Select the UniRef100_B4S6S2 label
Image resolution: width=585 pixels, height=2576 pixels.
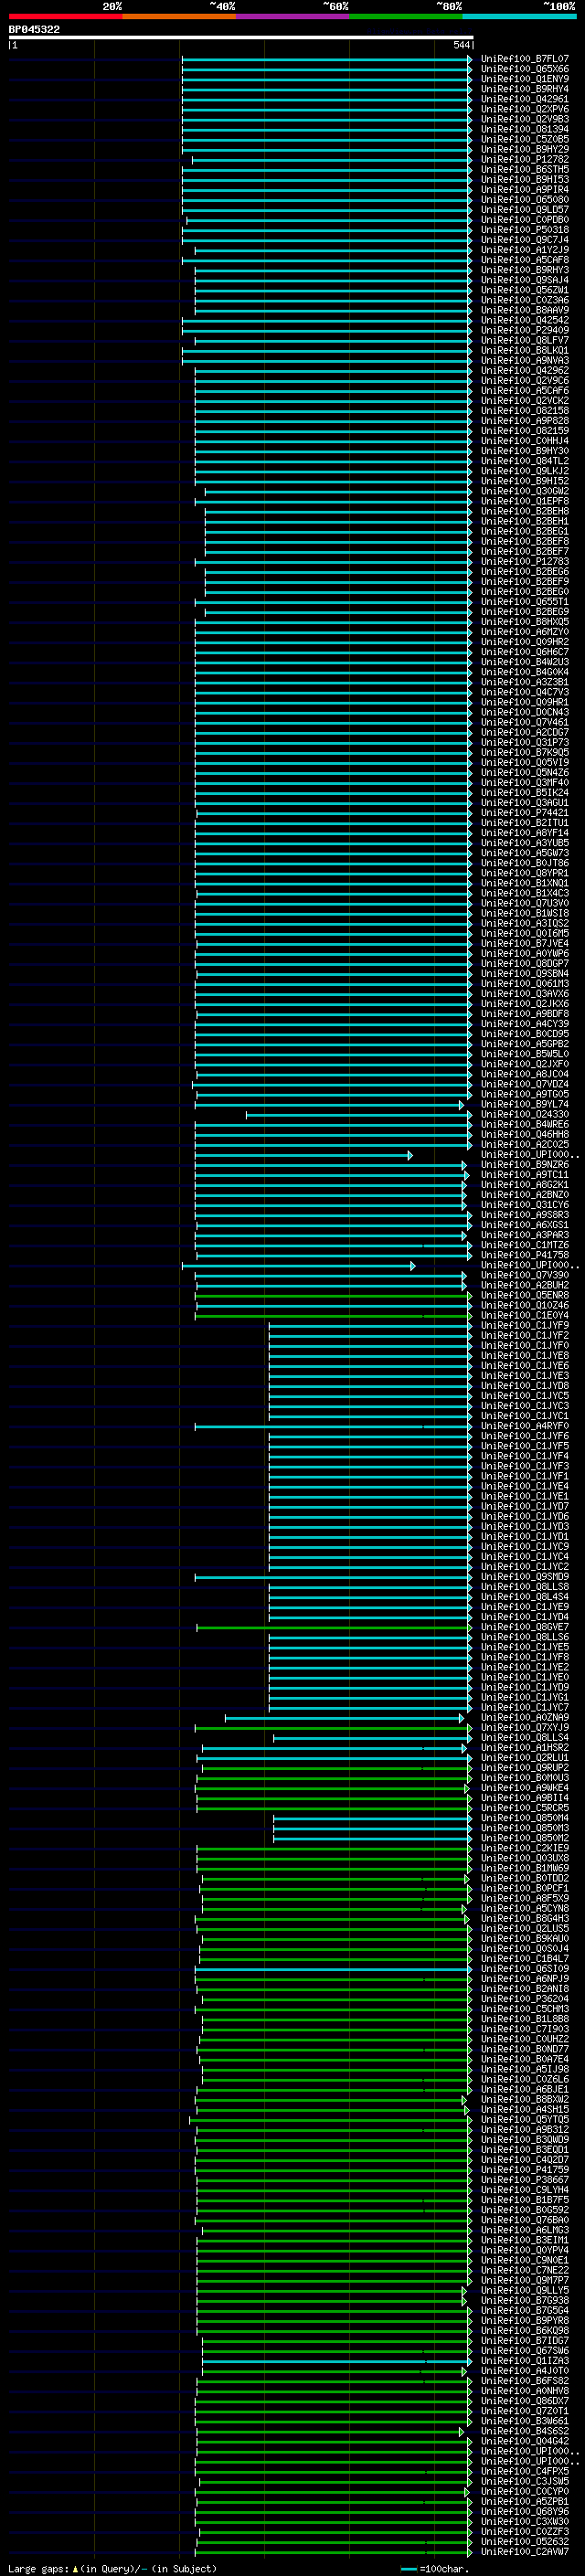pos(525,2431)
